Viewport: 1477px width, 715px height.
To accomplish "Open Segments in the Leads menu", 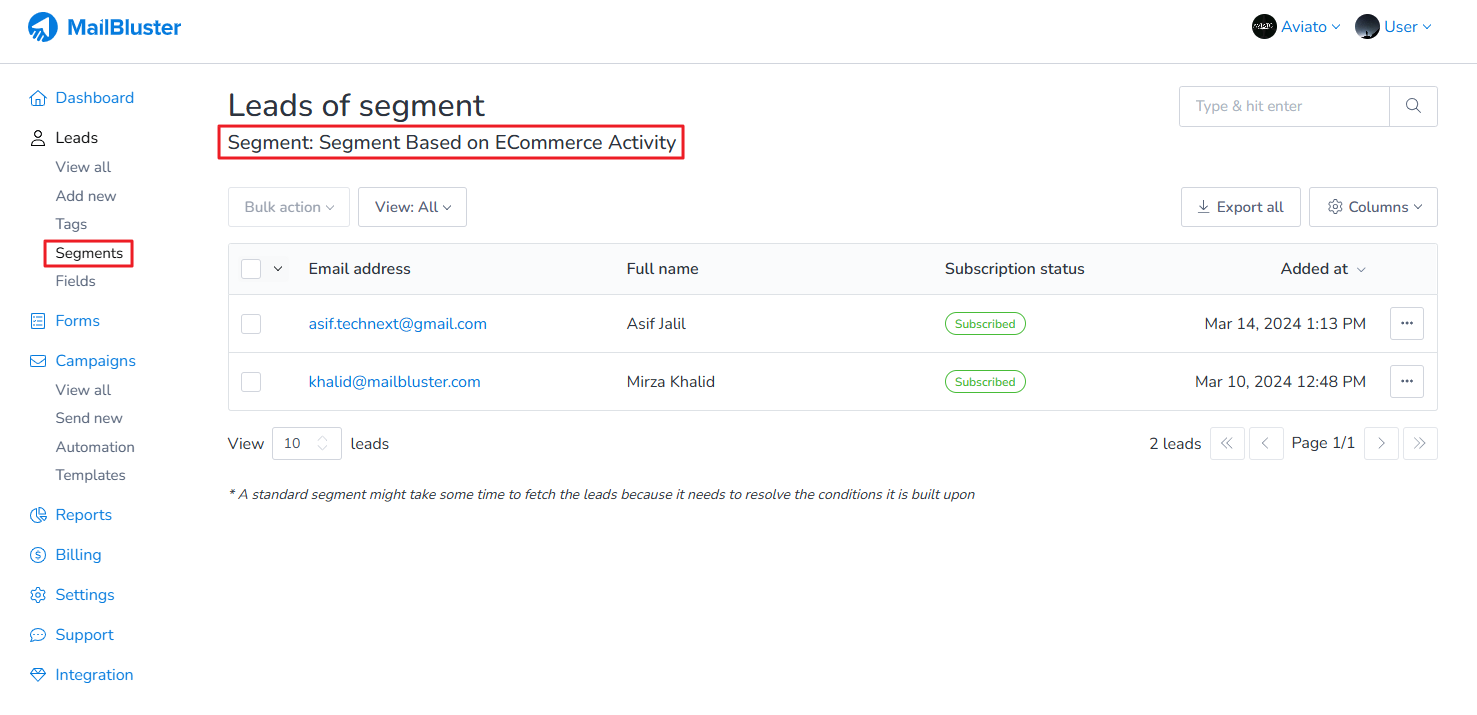I will click(89, 253).
